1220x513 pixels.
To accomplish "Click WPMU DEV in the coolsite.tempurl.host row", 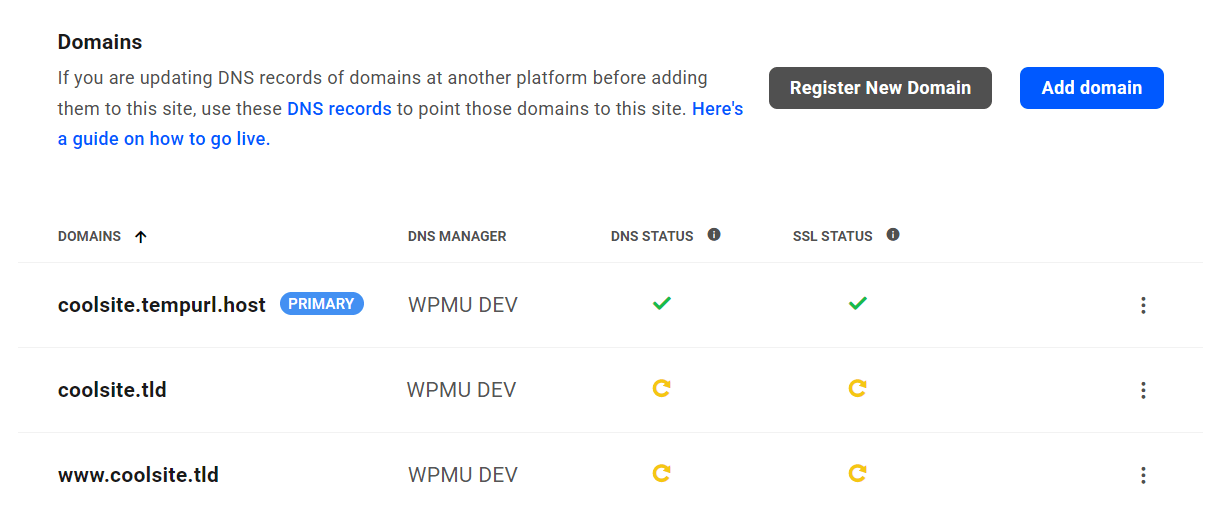I will pyautogui.click(x=463, y=305).
